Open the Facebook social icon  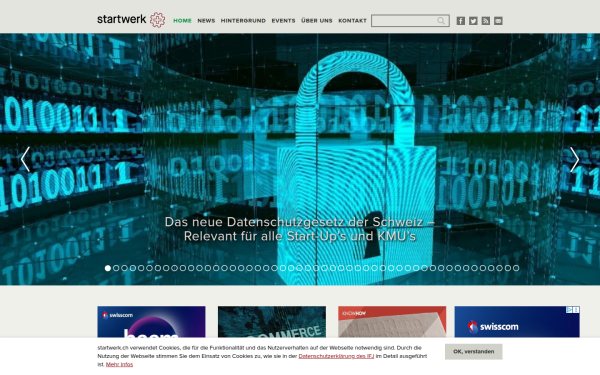(x=461, y=21)
